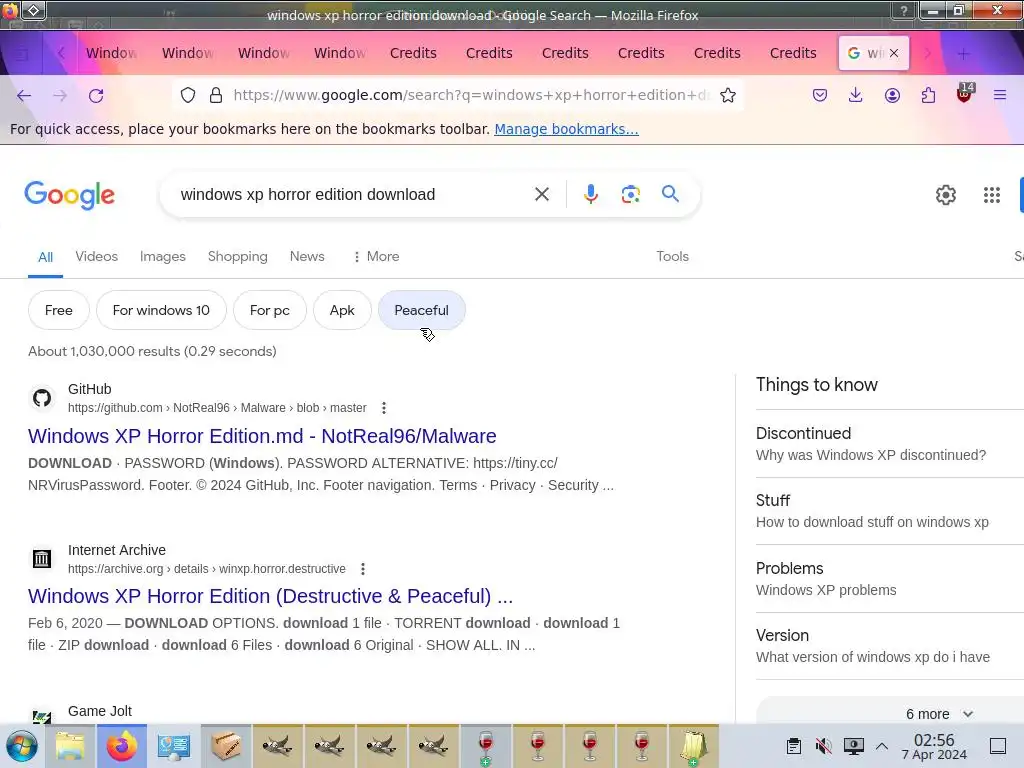Viewport: 1024px width, 768px height.
Task: Open Google quick settings gear
Action: coord(946,195)
